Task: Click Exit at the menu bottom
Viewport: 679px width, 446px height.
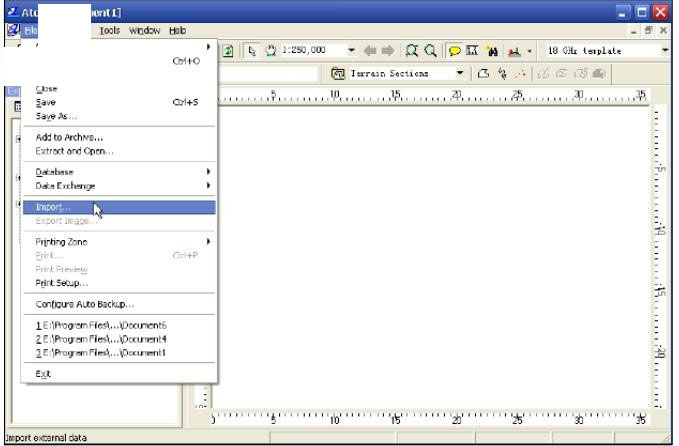Action: tap(43, 374)
